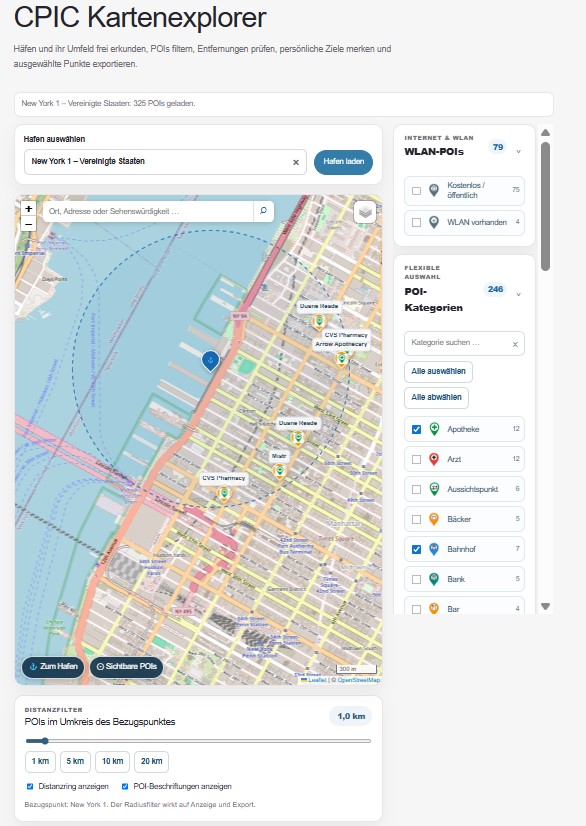This screenshot has height=826, width=586.
Task: Click the Apotheke green cross category icon
Action: click(434, 429)
